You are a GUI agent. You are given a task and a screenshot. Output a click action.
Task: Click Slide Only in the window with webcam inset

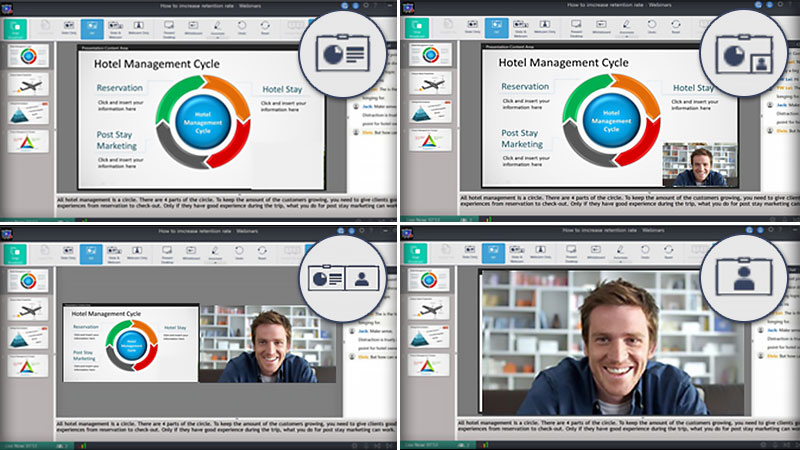click(472, 27)
